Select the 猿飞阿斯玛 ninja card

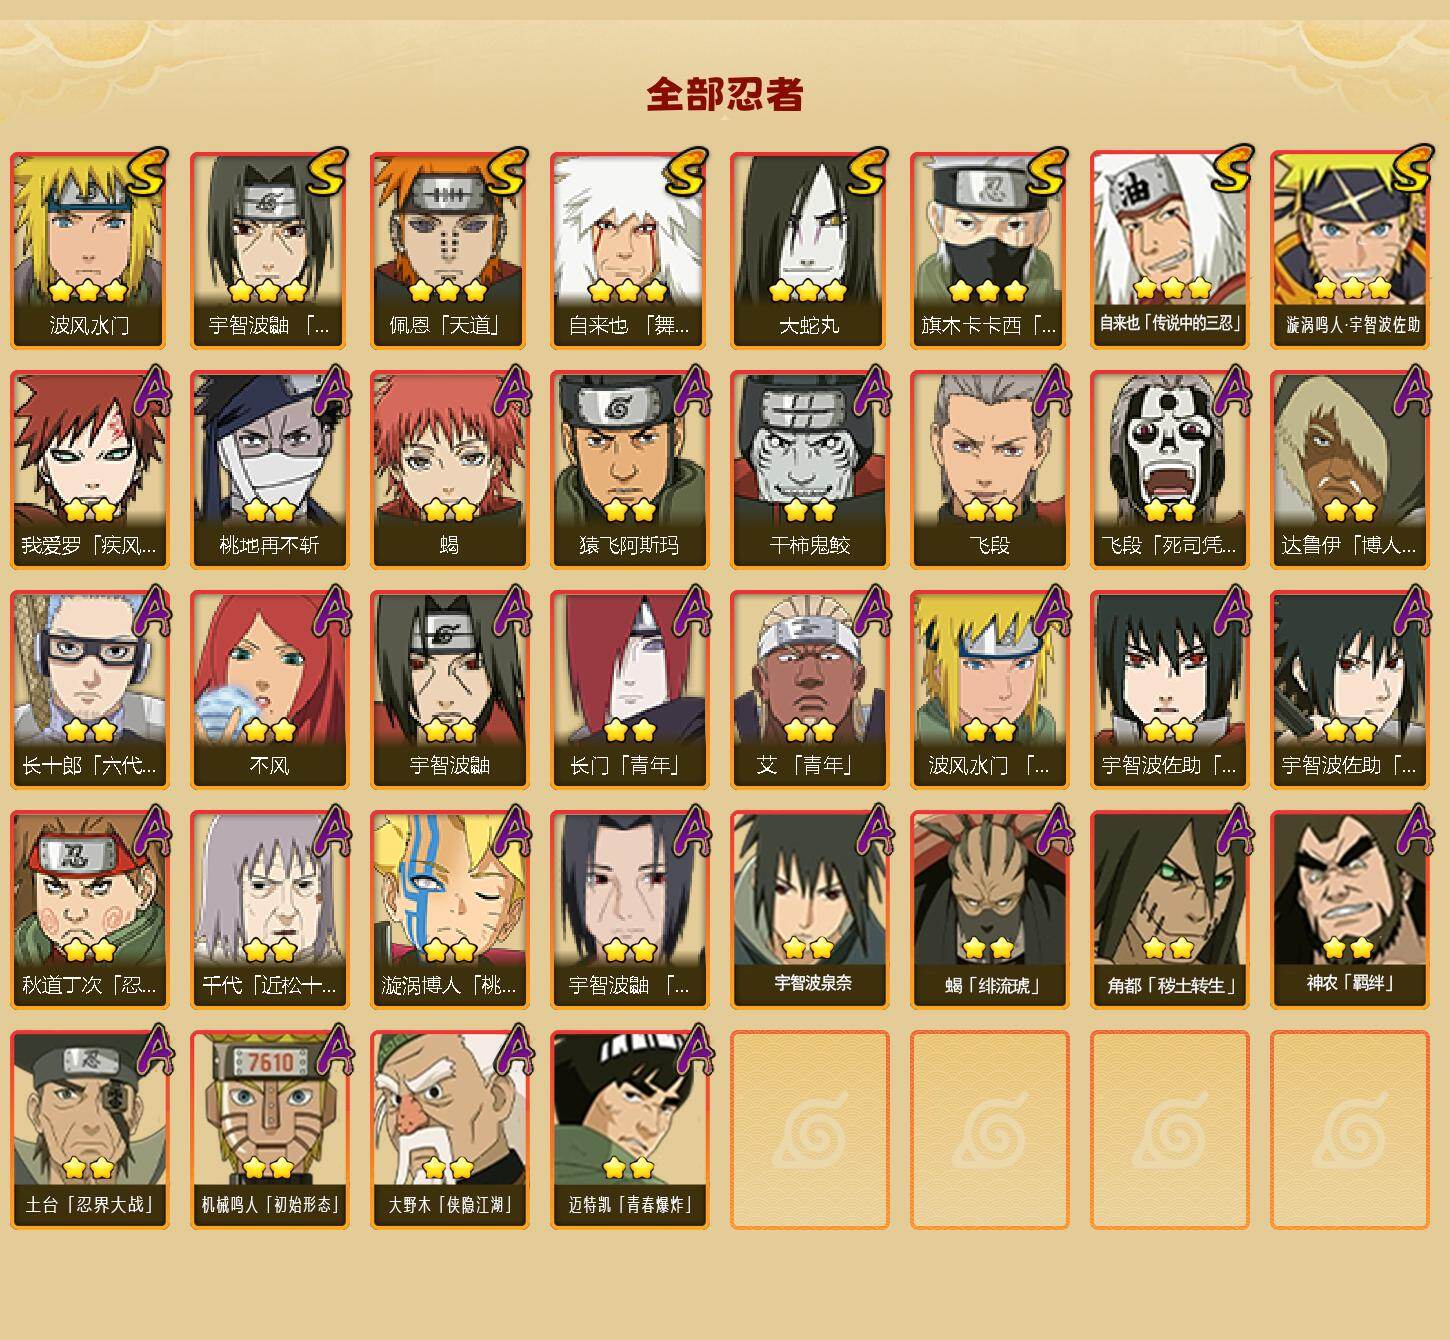[x=629, y=470]
